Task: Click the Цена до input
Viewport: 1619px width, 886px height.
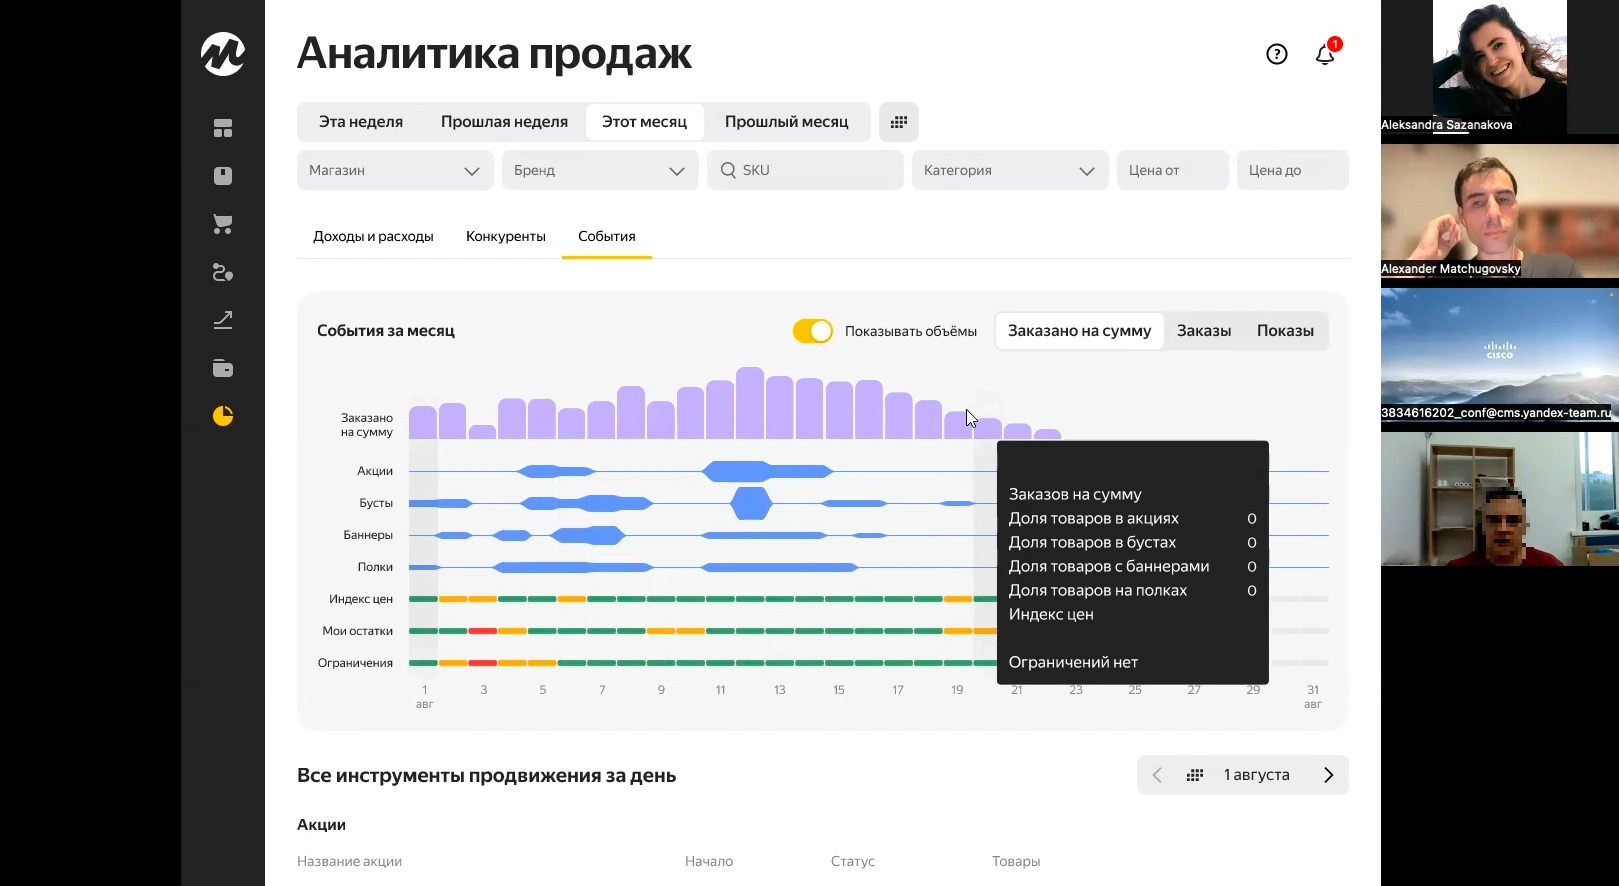Action: [1293, 170]
